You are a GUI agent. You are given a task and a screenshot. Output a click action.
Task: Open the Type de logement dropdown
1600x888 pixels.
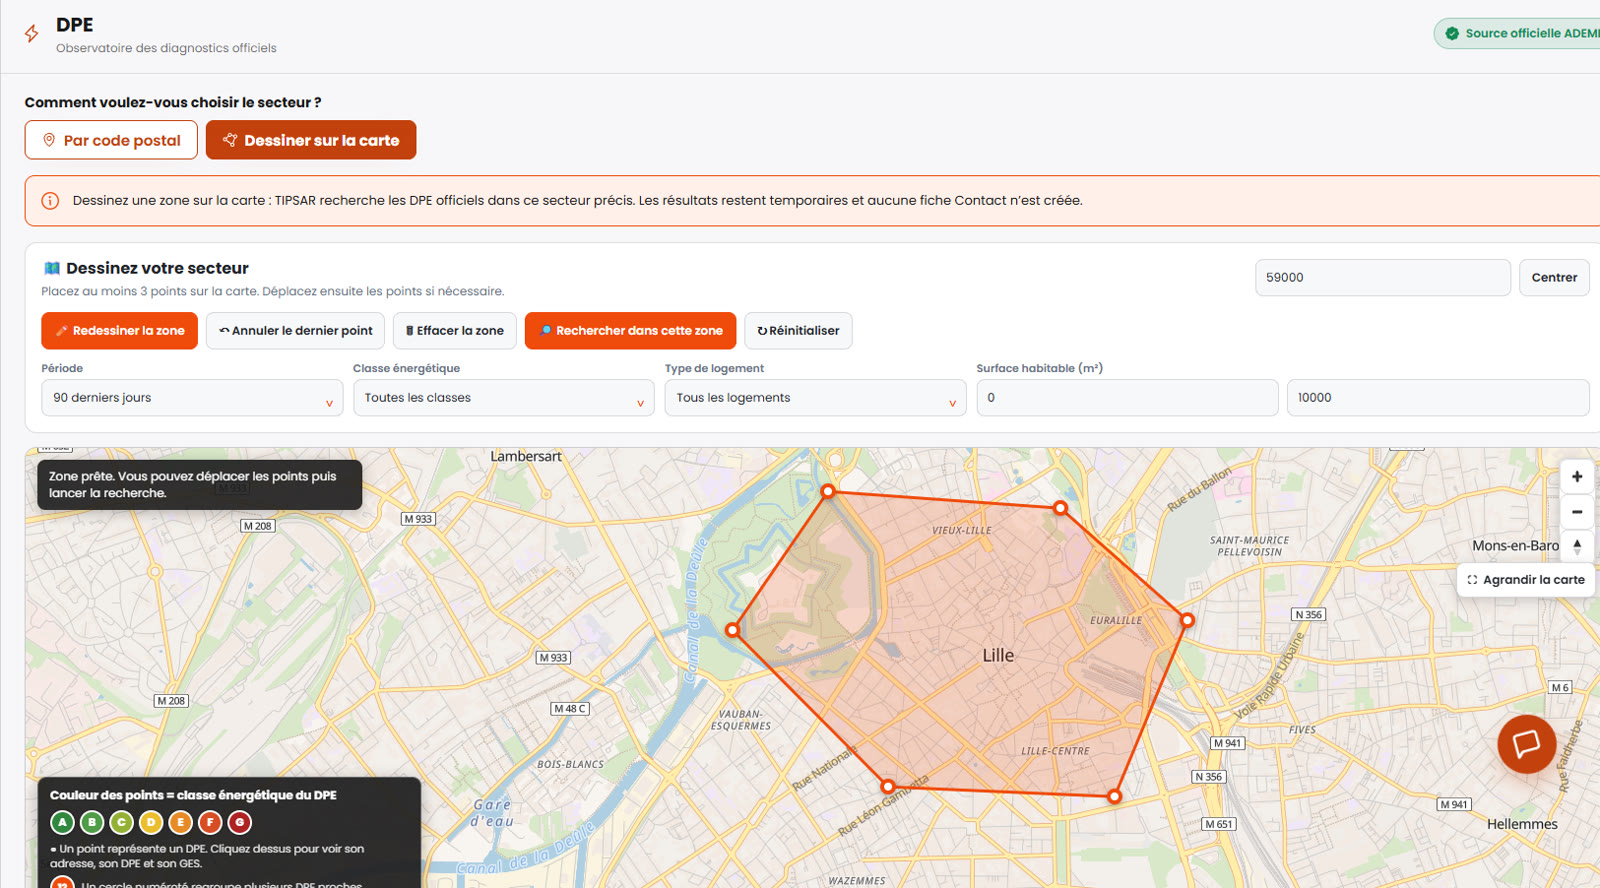click(x=815, y=398)
